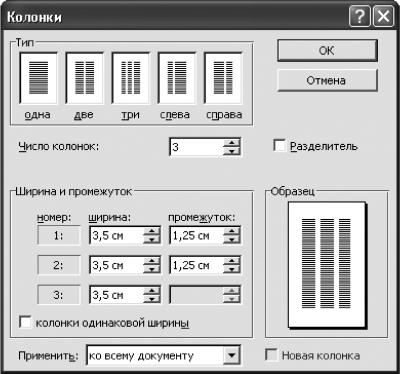The image size is (400, 374).
Task: Increase 'Число колонок' with up arrow
Action: [232, 143]
